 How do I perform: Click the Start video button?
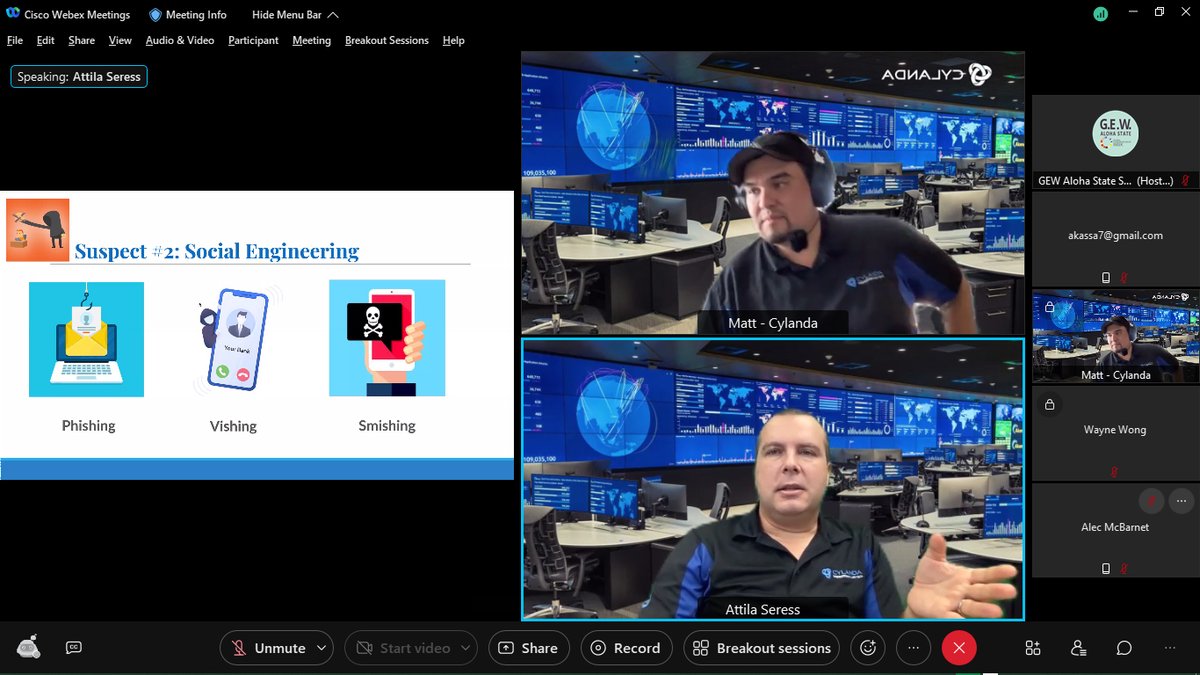[x=403, y=648]
